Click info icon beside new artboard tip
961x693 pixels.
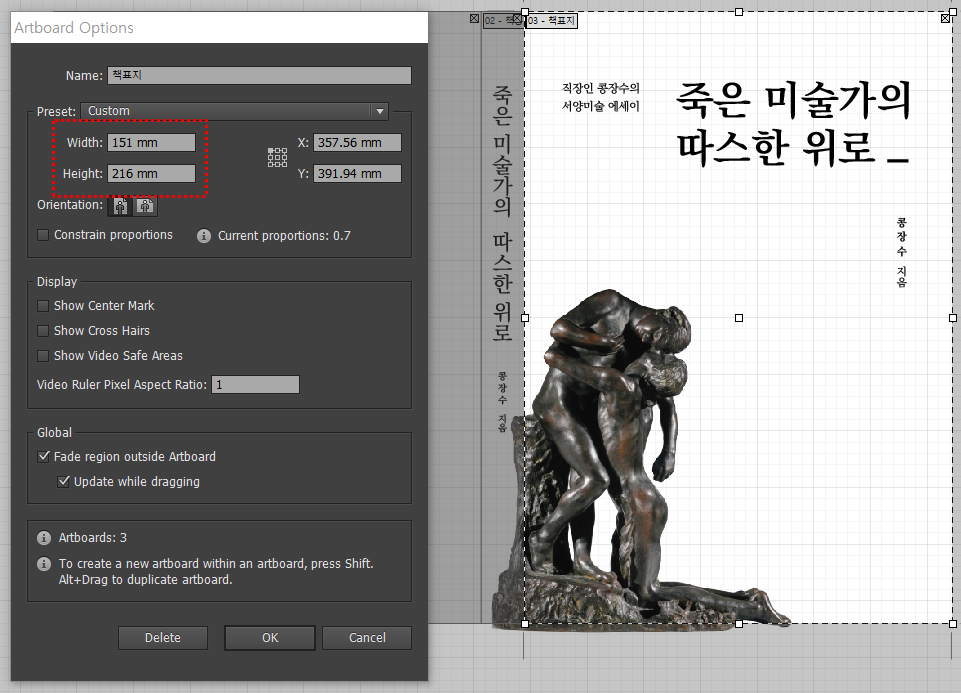(44, 564)
